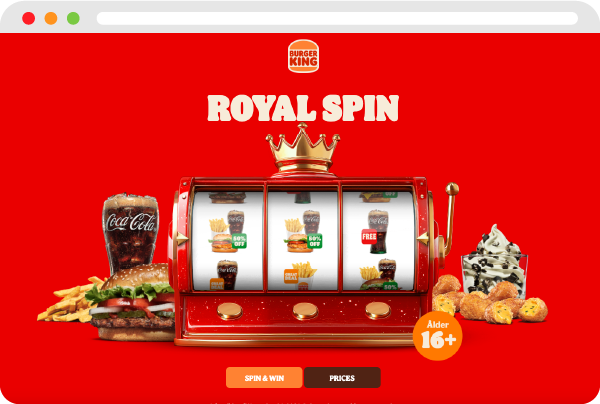Viewport: 600px width, 404px height.
Task: Tap the right gold slot machine button
Action: 378,311
